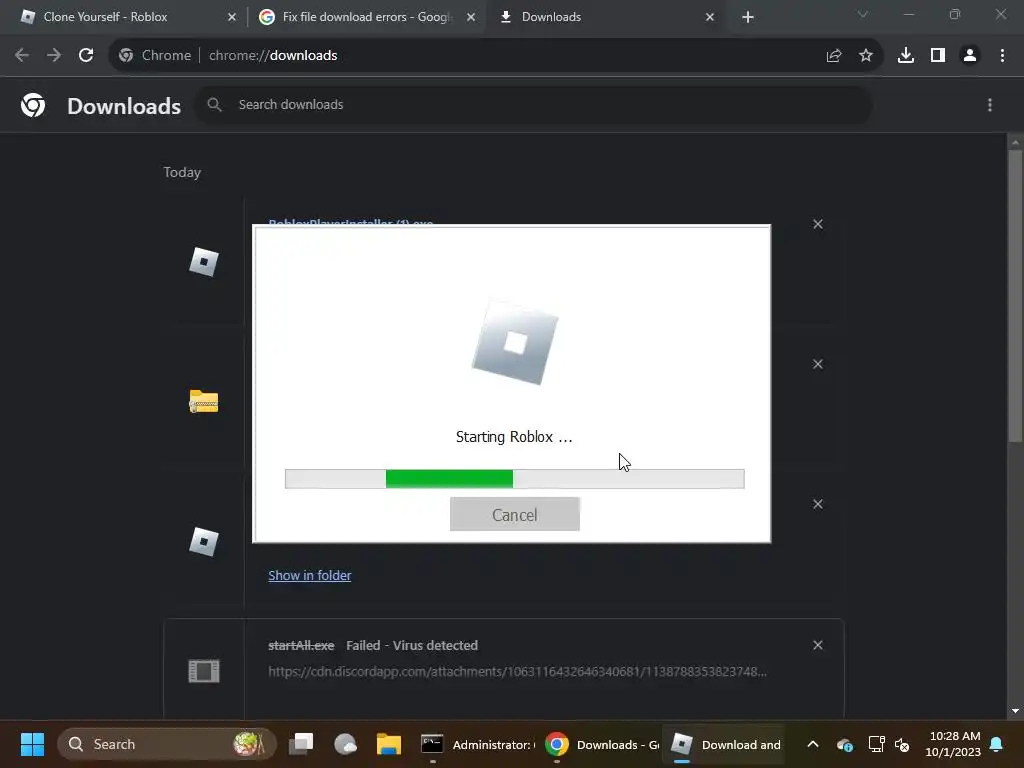Open the Chrome downloads toolbar icon
Screen dimensions: 1024x768
click(906, 56)
